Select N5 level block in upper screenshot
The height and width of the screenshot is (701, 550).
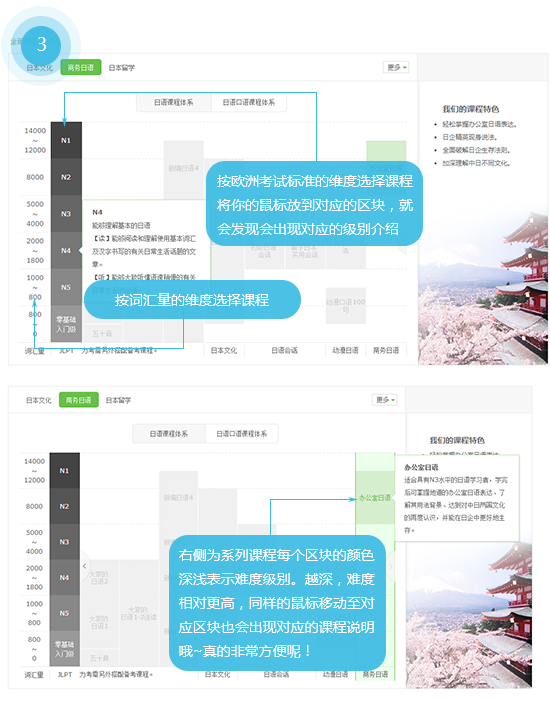point(66,287)
